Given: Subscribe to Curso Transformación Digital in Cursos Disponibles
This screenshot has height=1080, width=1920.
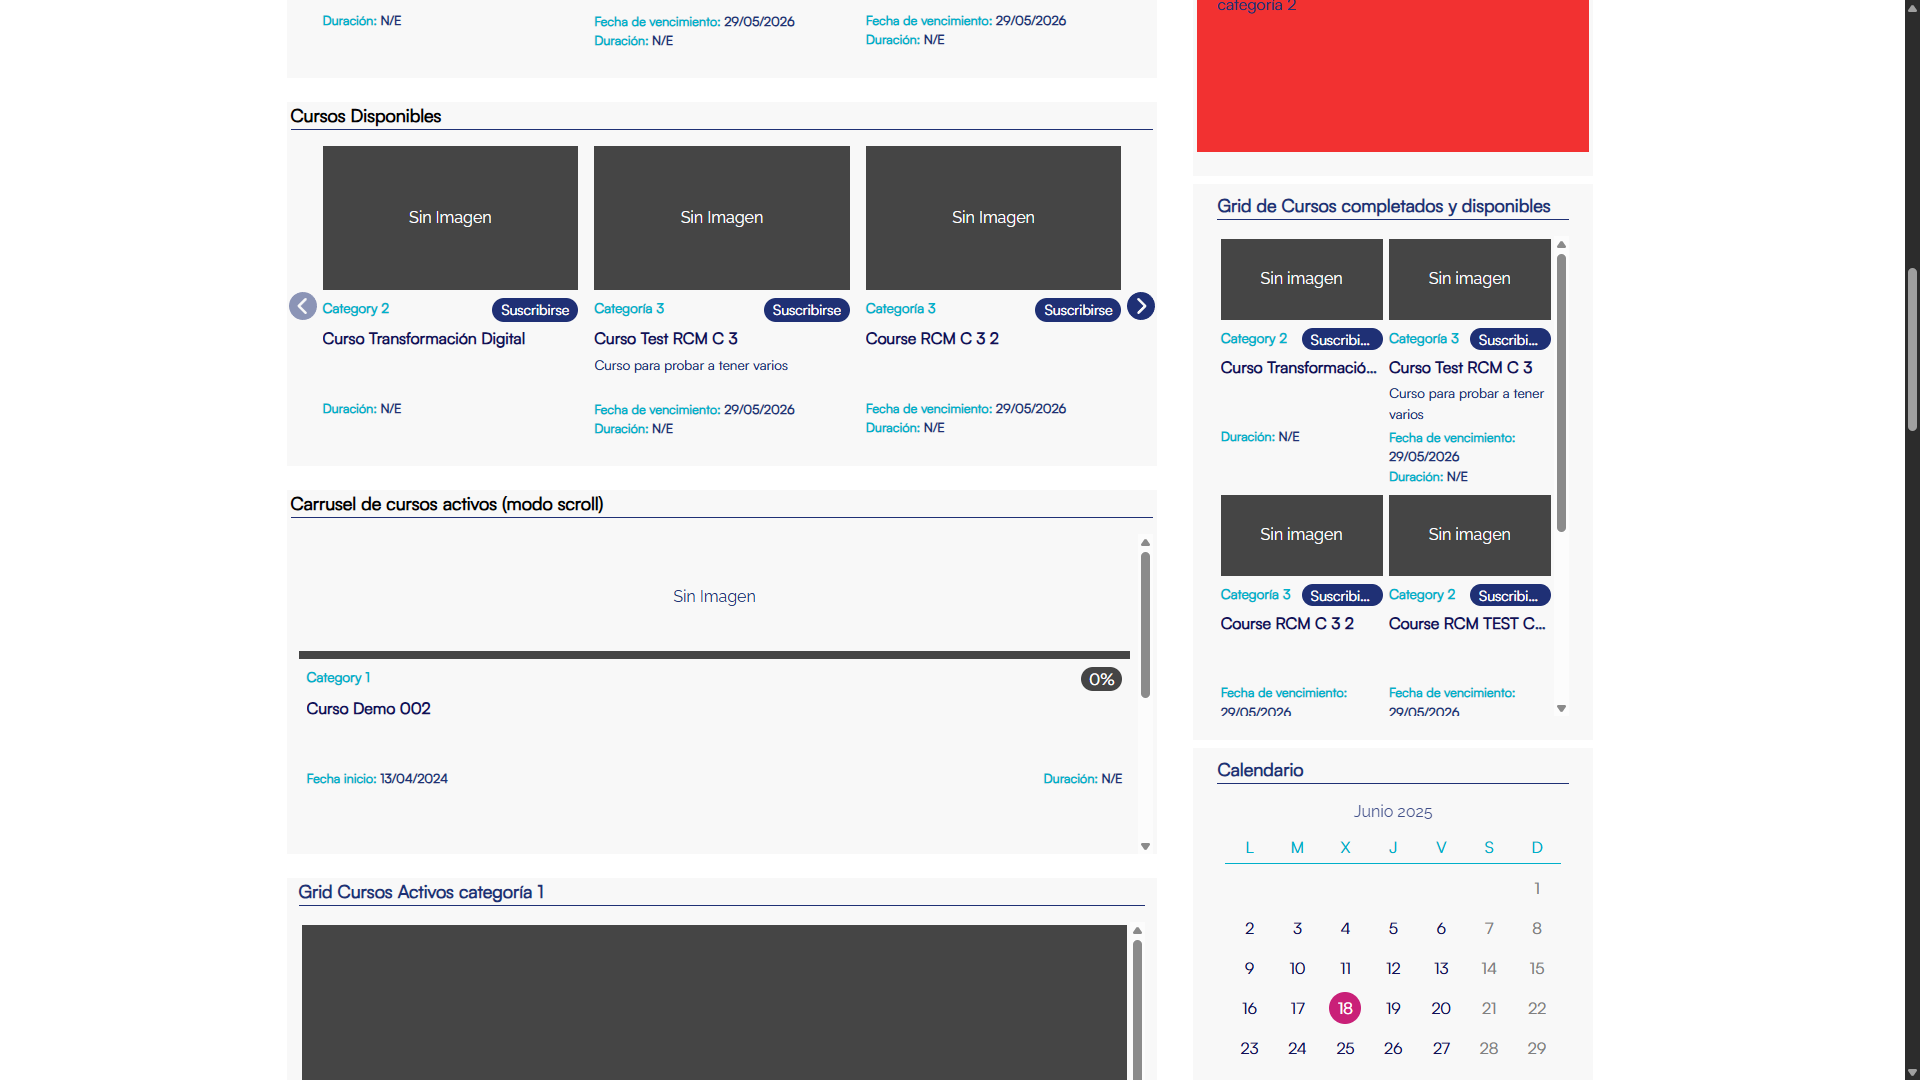Looking at the screenshot, I should pos(535,310).
